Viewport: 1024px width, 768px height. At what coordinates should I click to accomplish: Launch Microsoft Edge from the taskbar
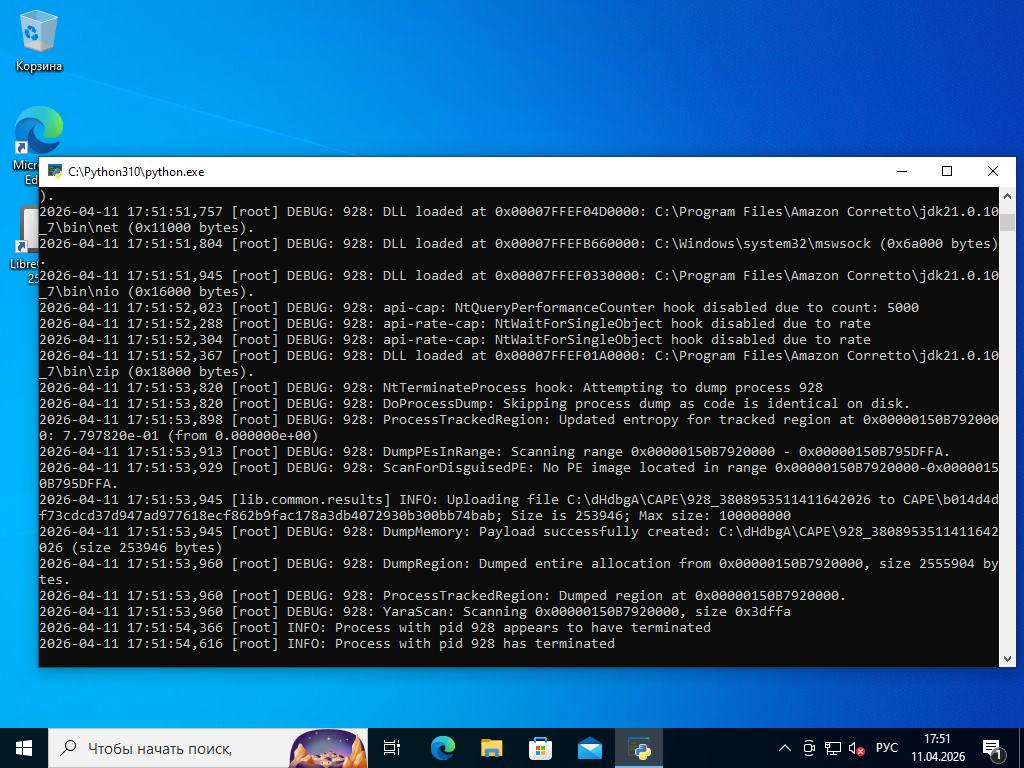click(x=442, y=748)
